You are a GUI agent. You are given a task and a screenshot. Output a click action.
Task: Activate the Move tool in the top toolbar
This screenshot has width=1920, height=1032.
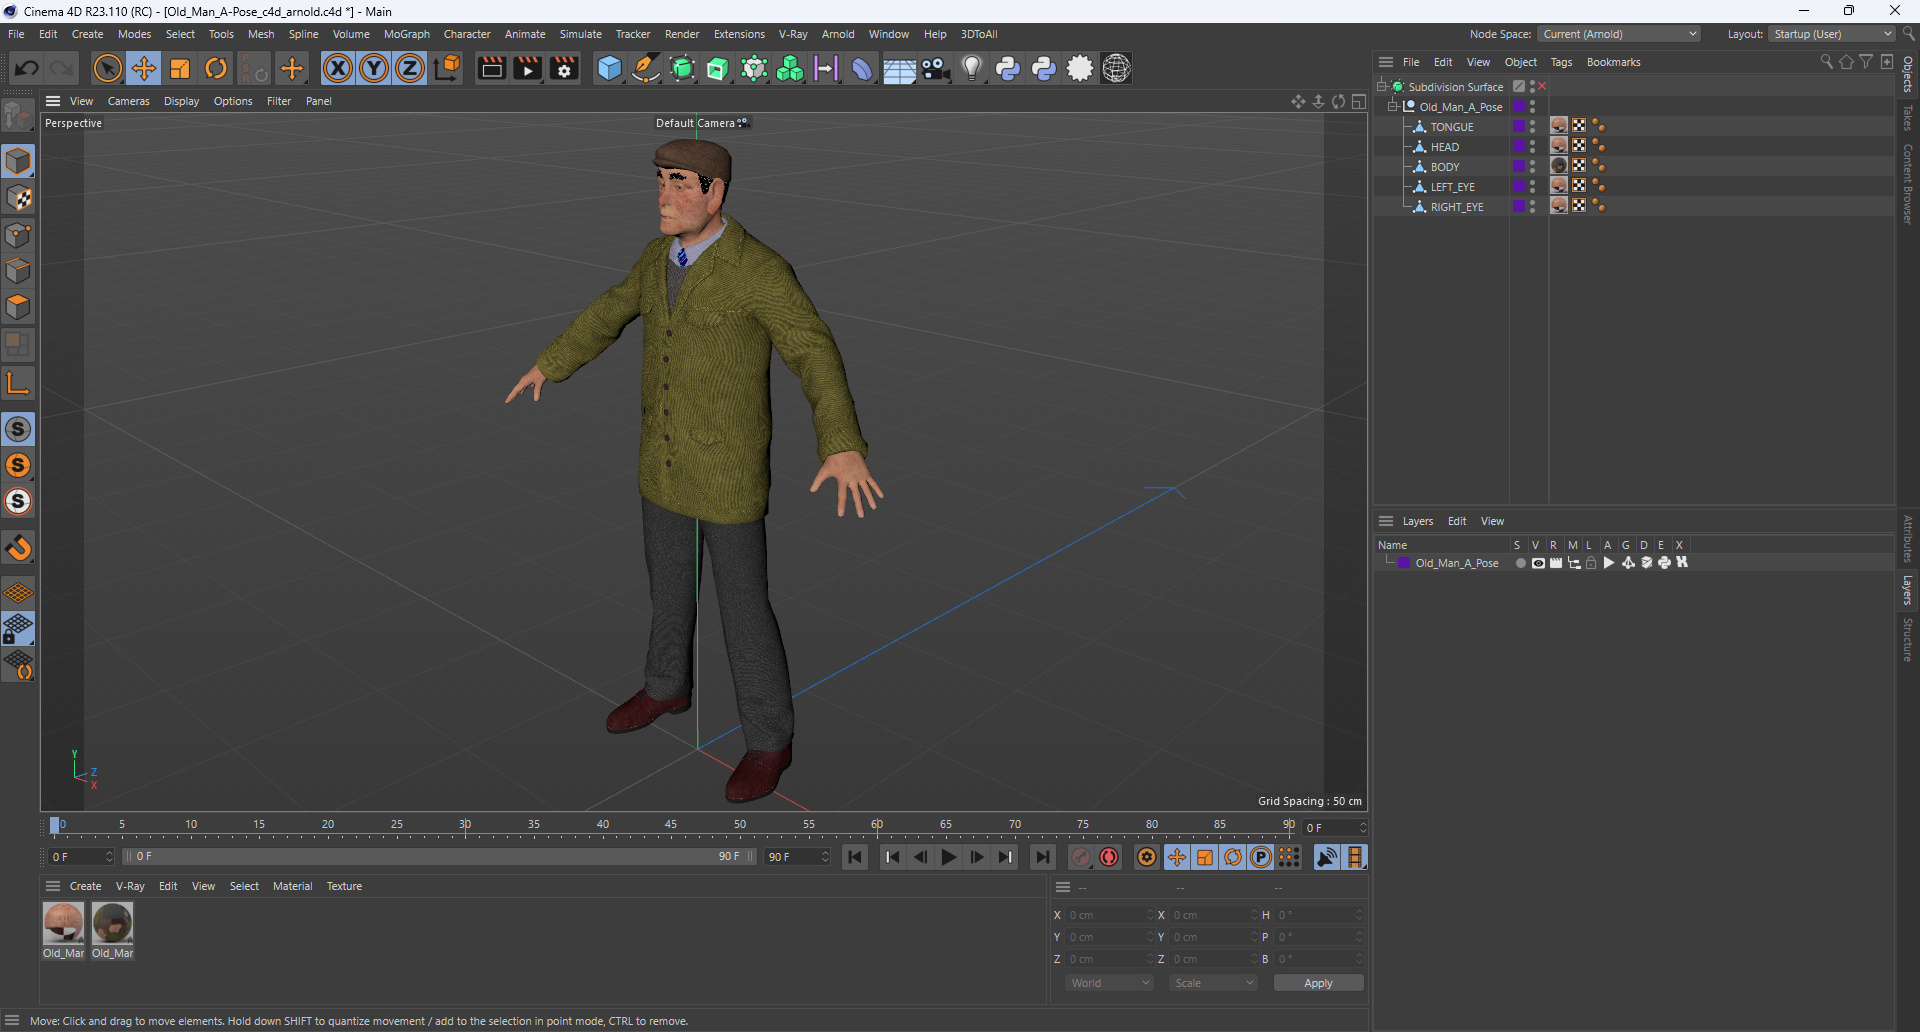click(144, 68)
